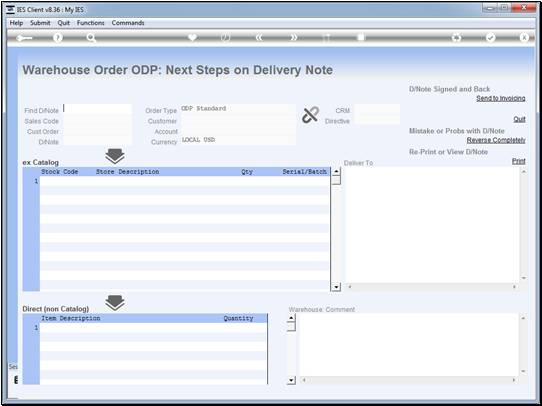Image resolution: width=542 pixels, height=406 pixels.
Task: Click the toolbar X cancel icon
Action: pyautogui.click(x=524, y=38)
